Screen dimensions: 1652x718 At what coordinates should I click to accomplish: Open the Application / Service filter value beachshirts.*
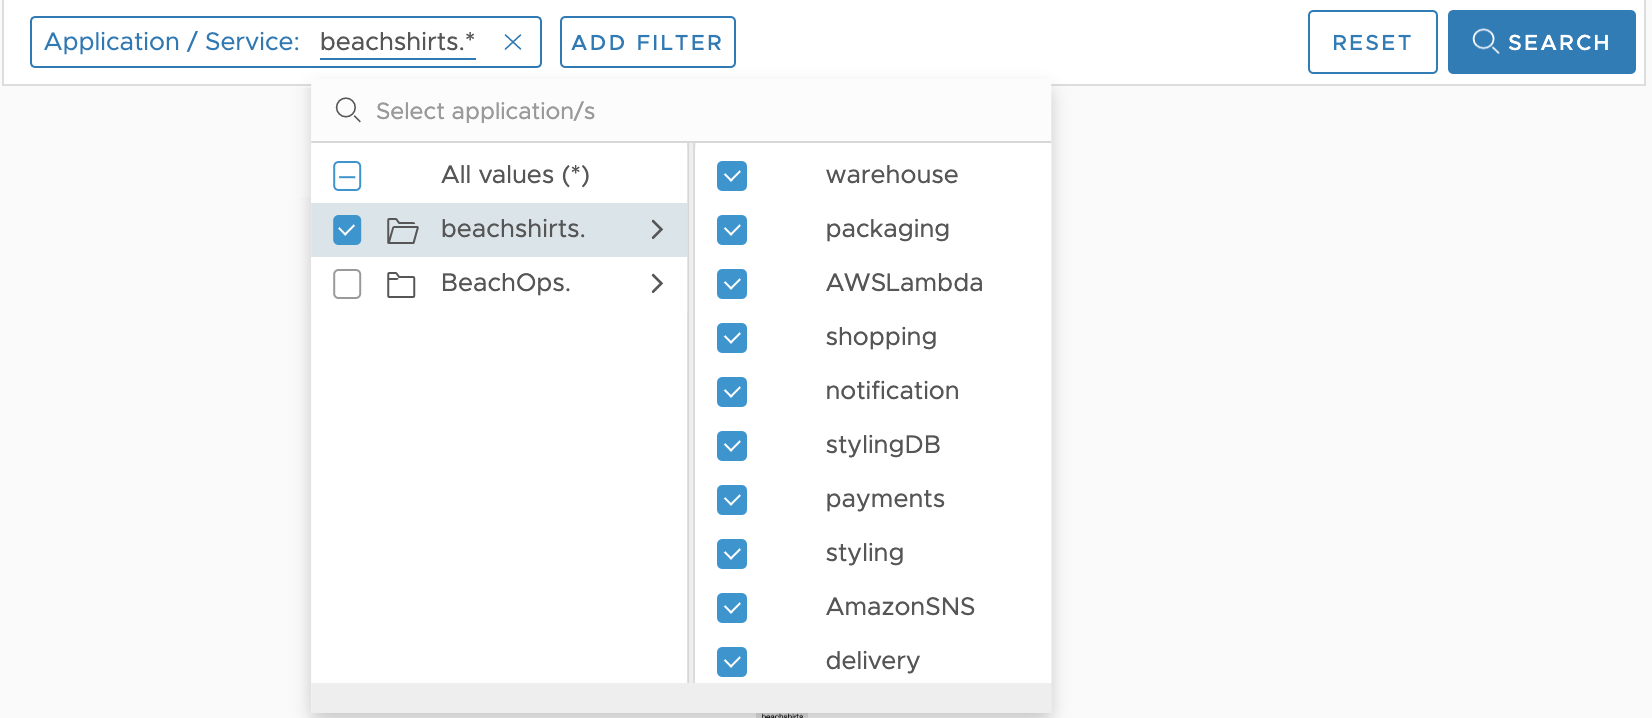point(398,42)
